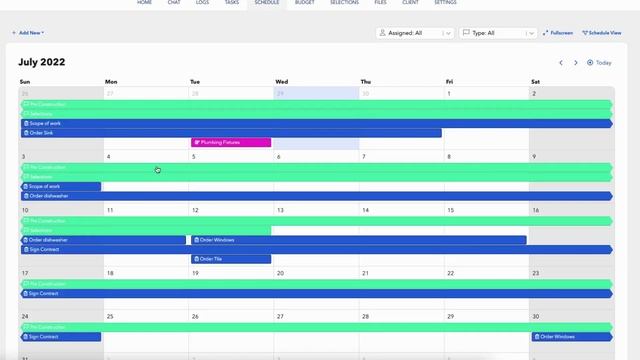
Task: Open the FILES tab
Action: (380, 2)
